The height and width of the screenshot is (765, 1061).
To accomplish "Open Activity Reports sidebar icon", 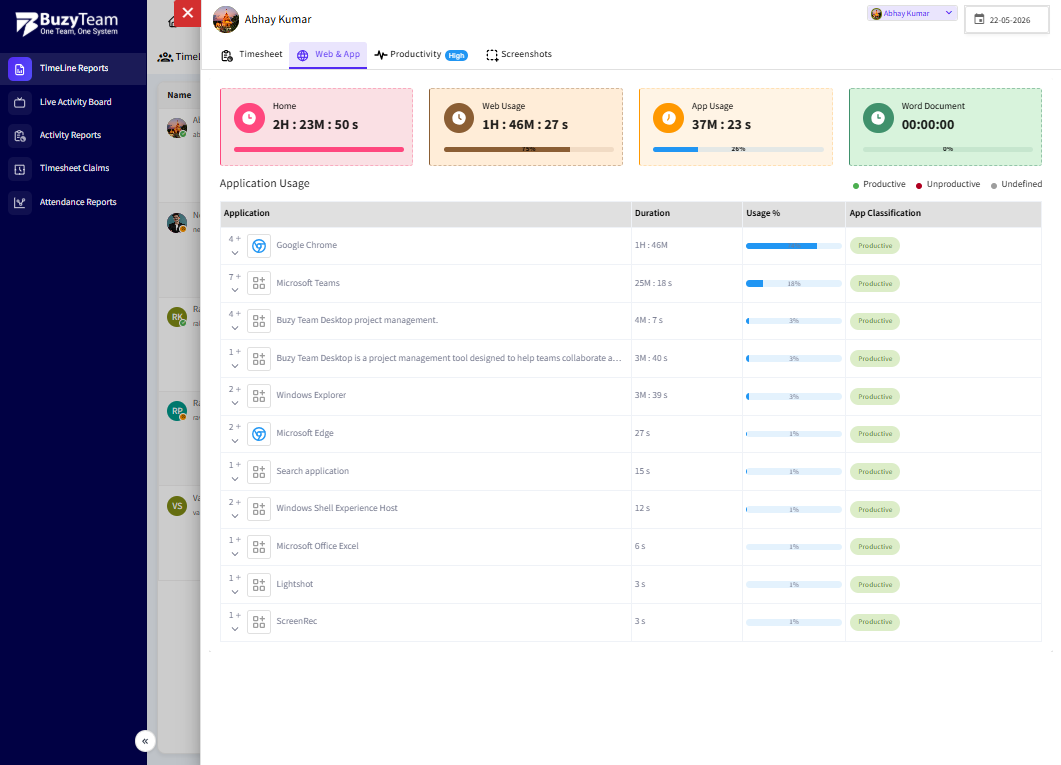I will point(20,135).
